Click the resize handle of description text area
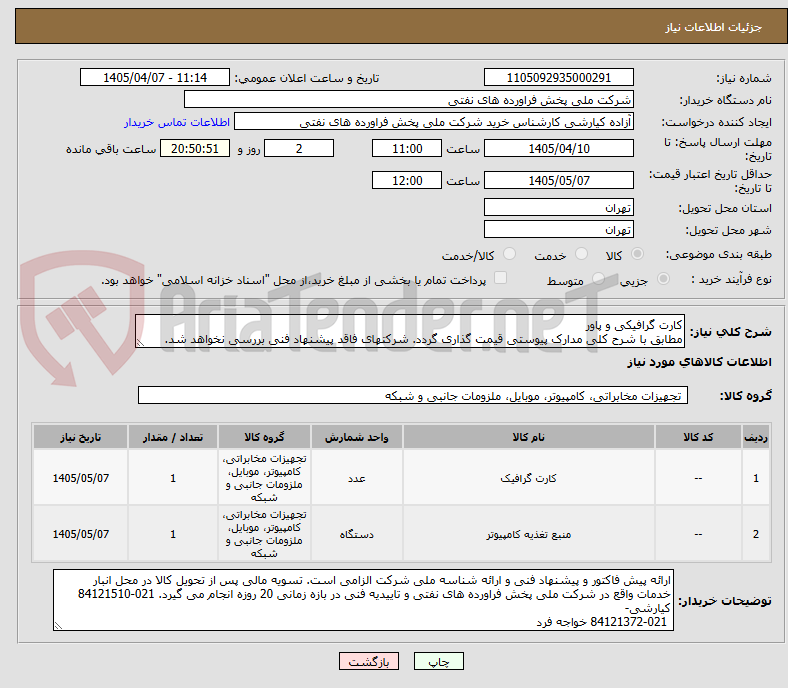Screen dimensions: 788x688 click(x=140, y=343)
